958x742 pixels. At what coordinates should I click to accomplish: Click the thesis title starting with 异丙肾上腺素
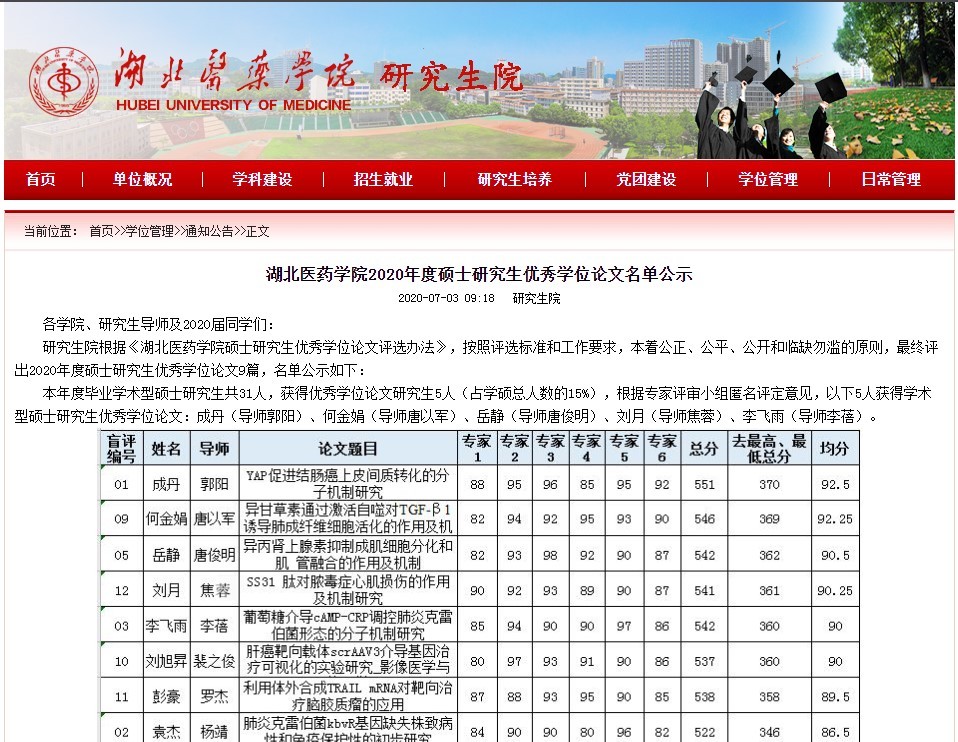point(348,554)
